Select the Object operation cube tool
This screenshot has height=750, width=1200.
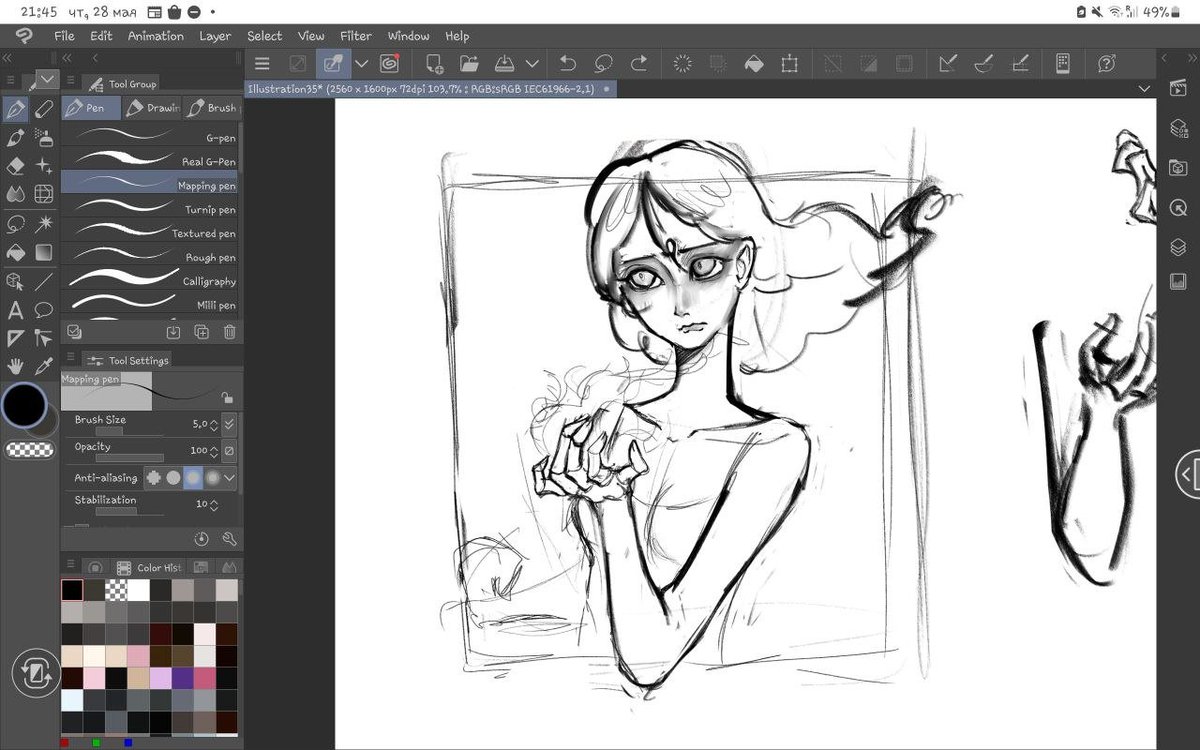[15, 281]
